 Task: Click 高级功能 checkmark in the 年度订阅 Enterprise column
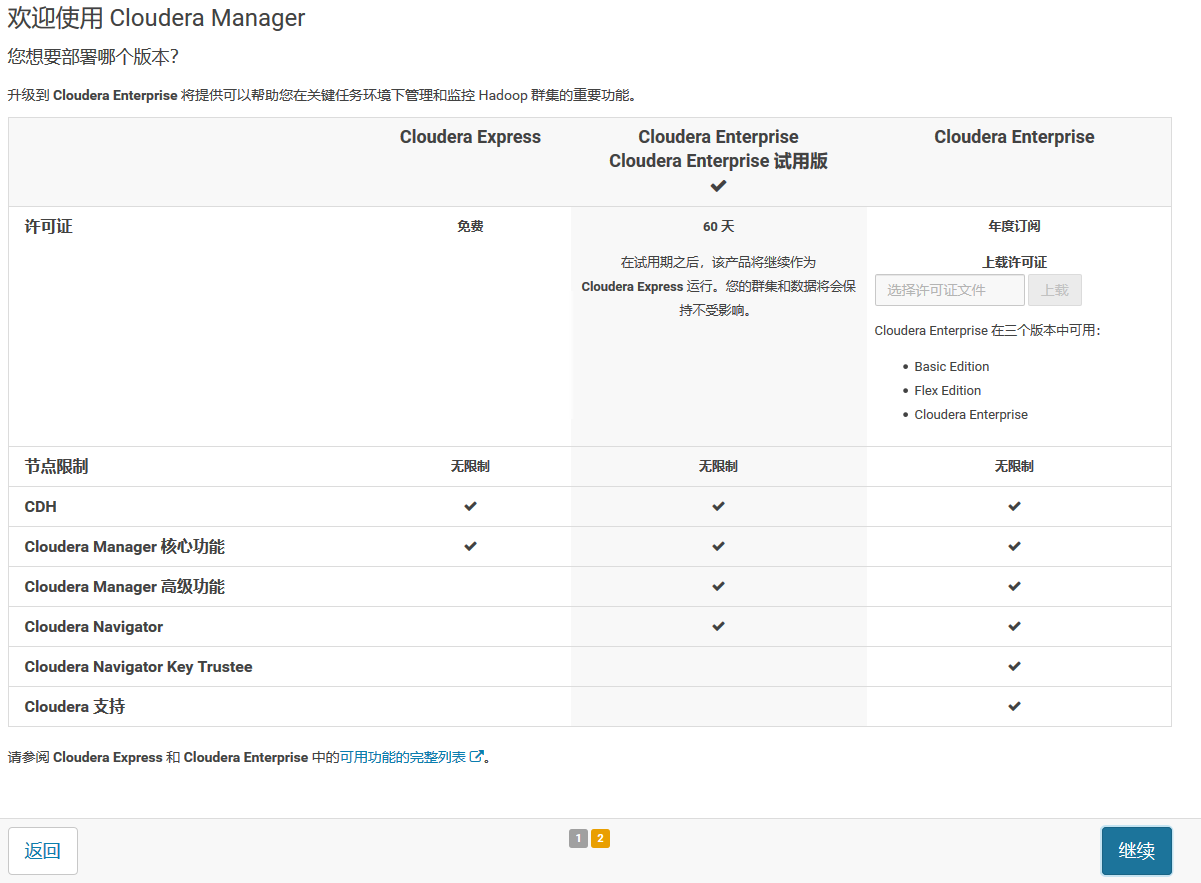(x=1014, y=586)
